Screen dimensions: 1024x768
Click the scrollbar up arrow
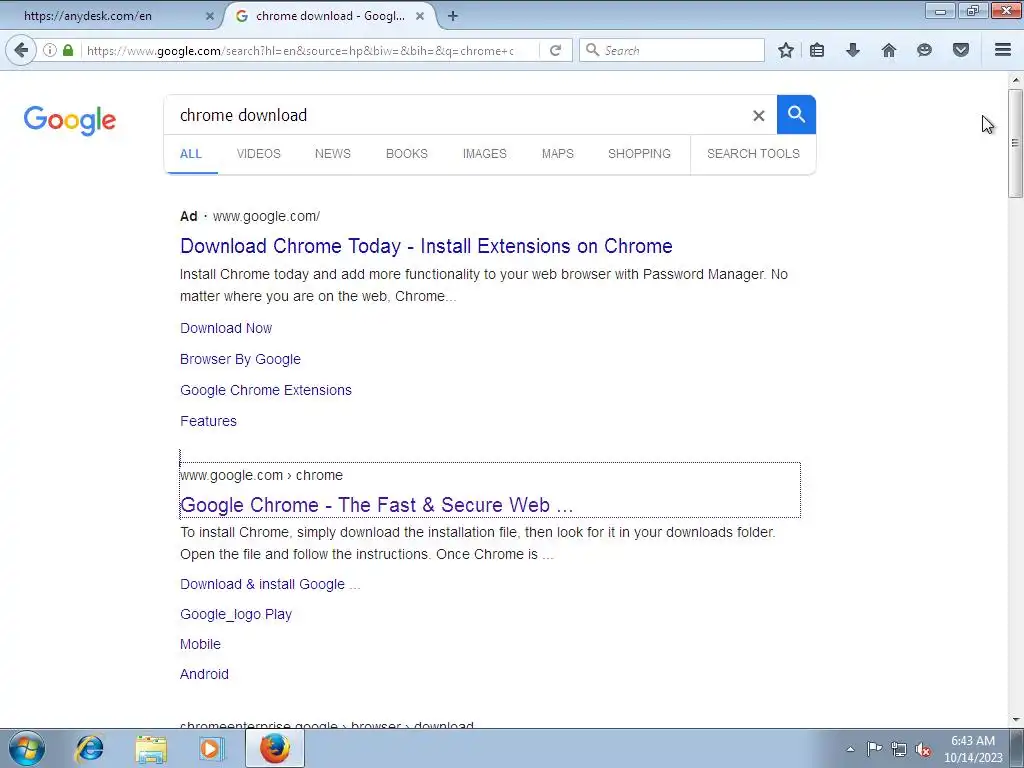pos(1015,80)
